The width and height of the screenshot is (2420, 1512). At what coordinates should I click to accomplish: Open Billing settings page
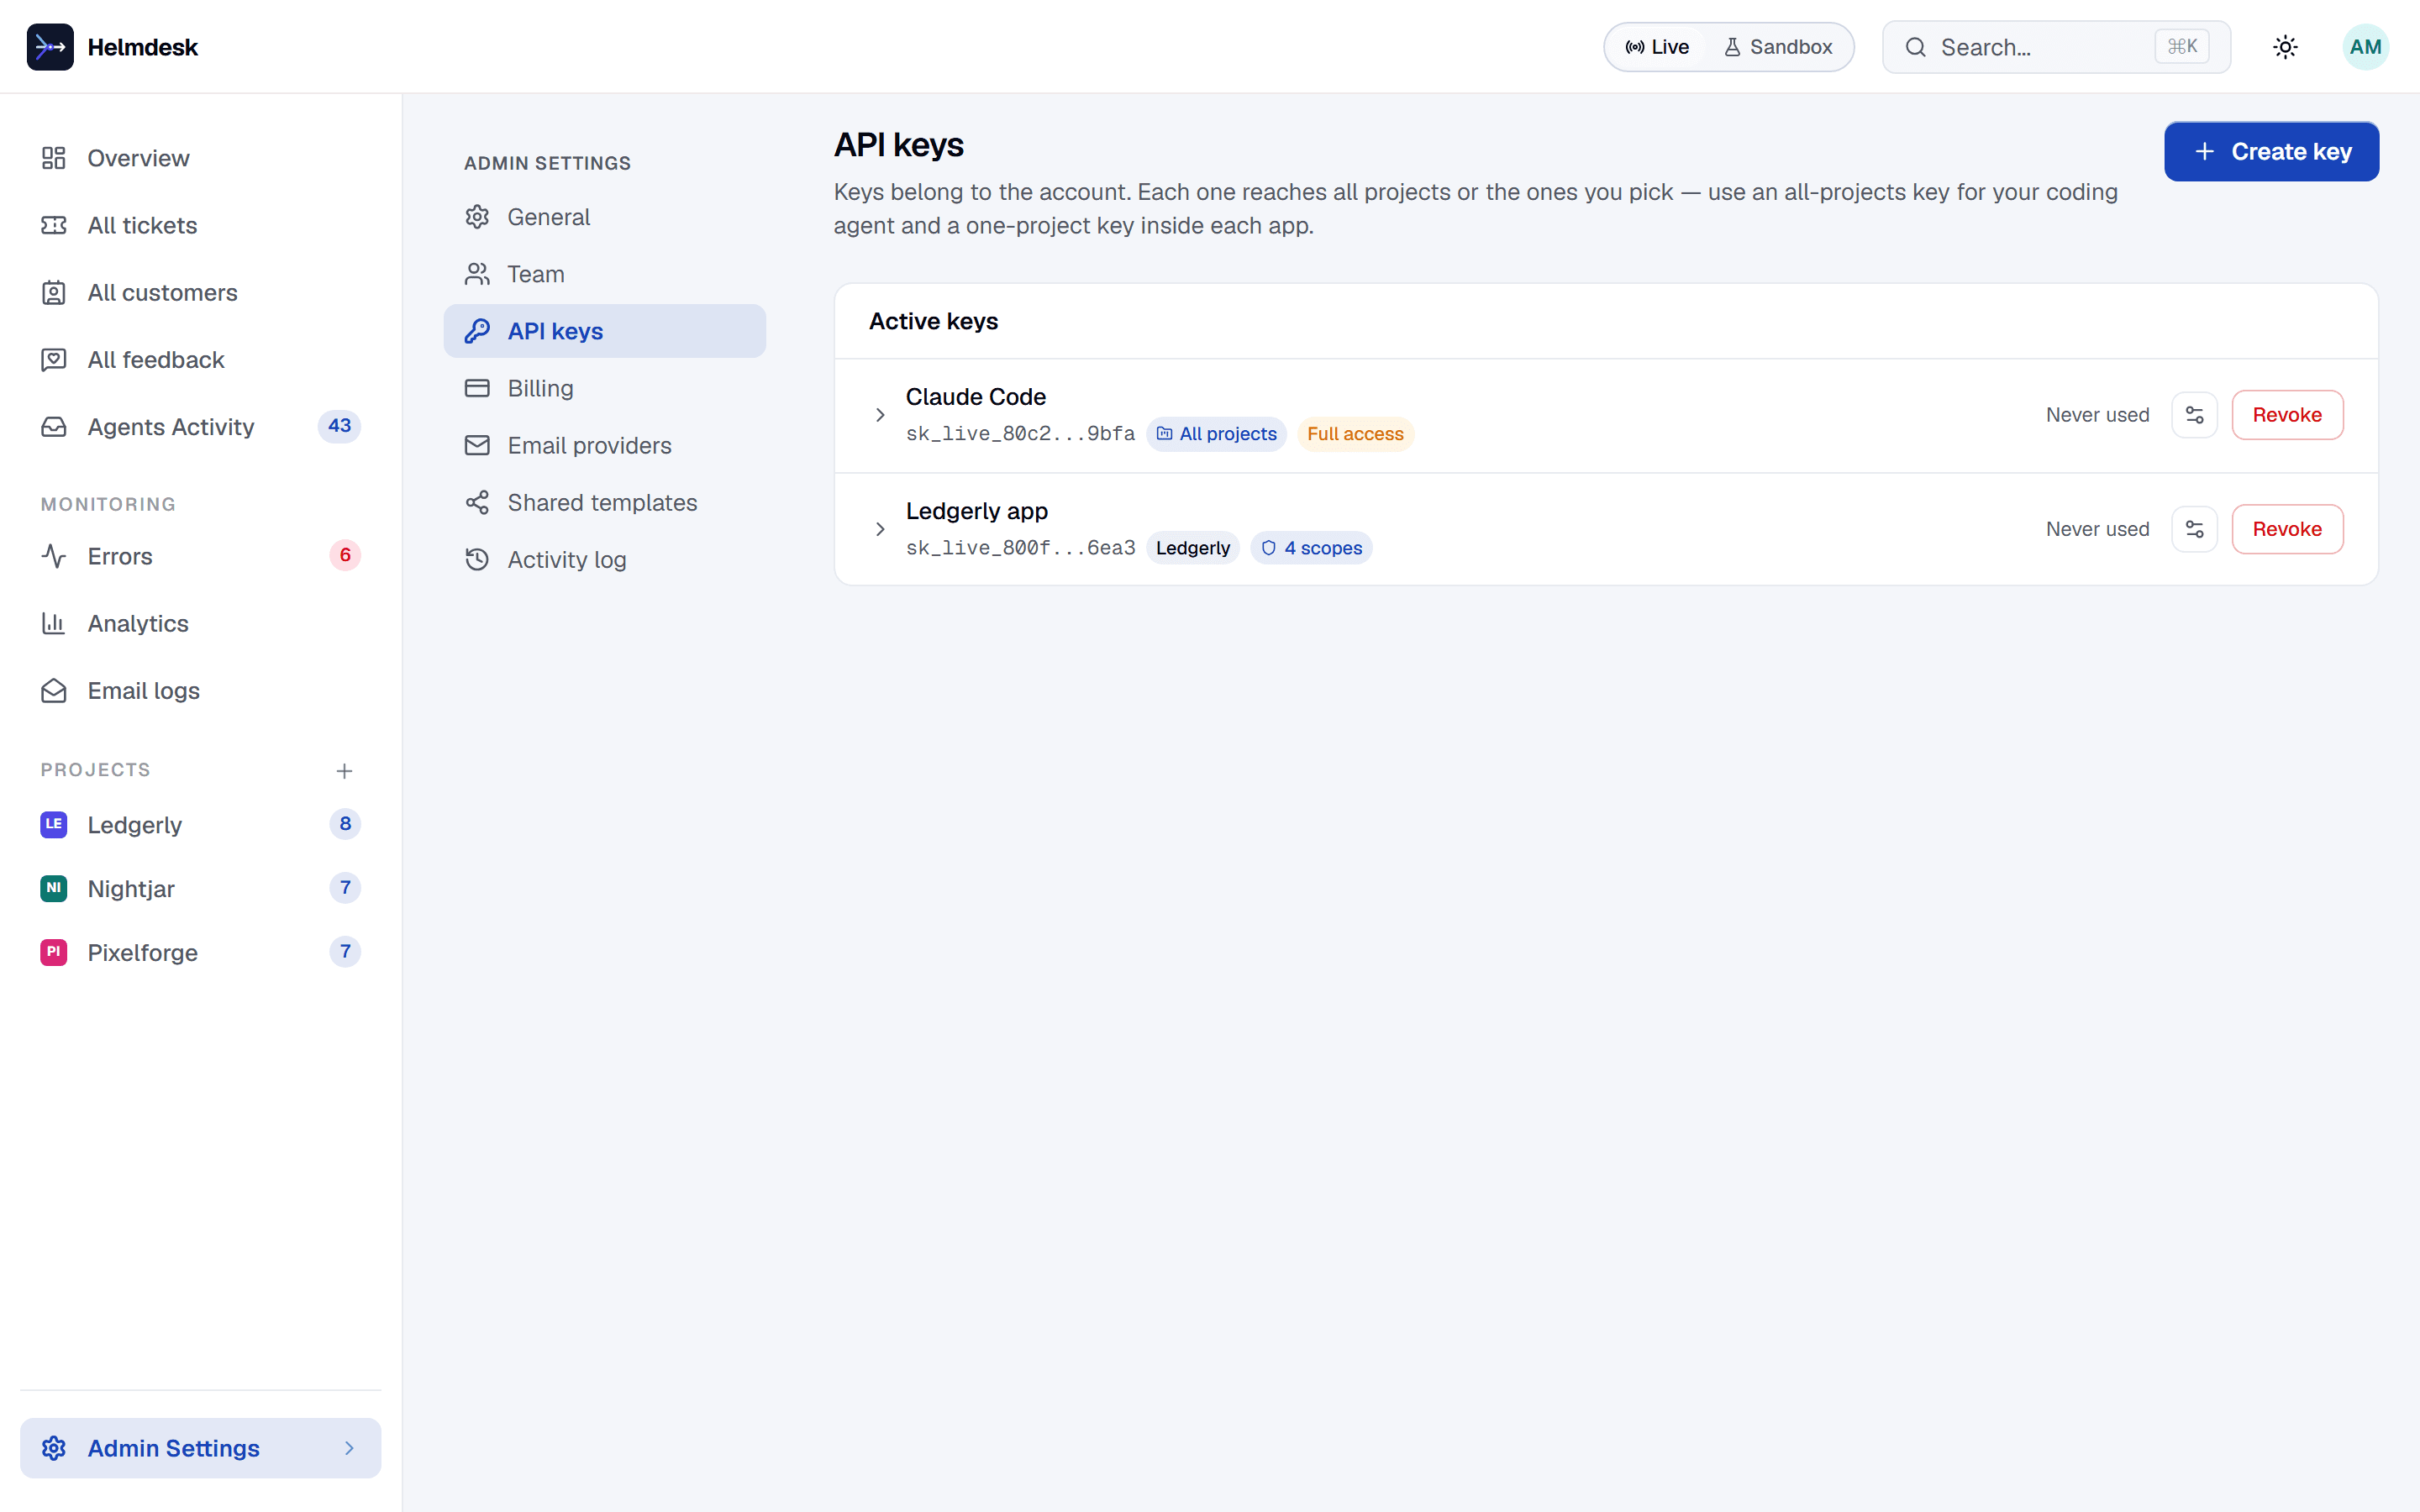[x=605, y=388]
